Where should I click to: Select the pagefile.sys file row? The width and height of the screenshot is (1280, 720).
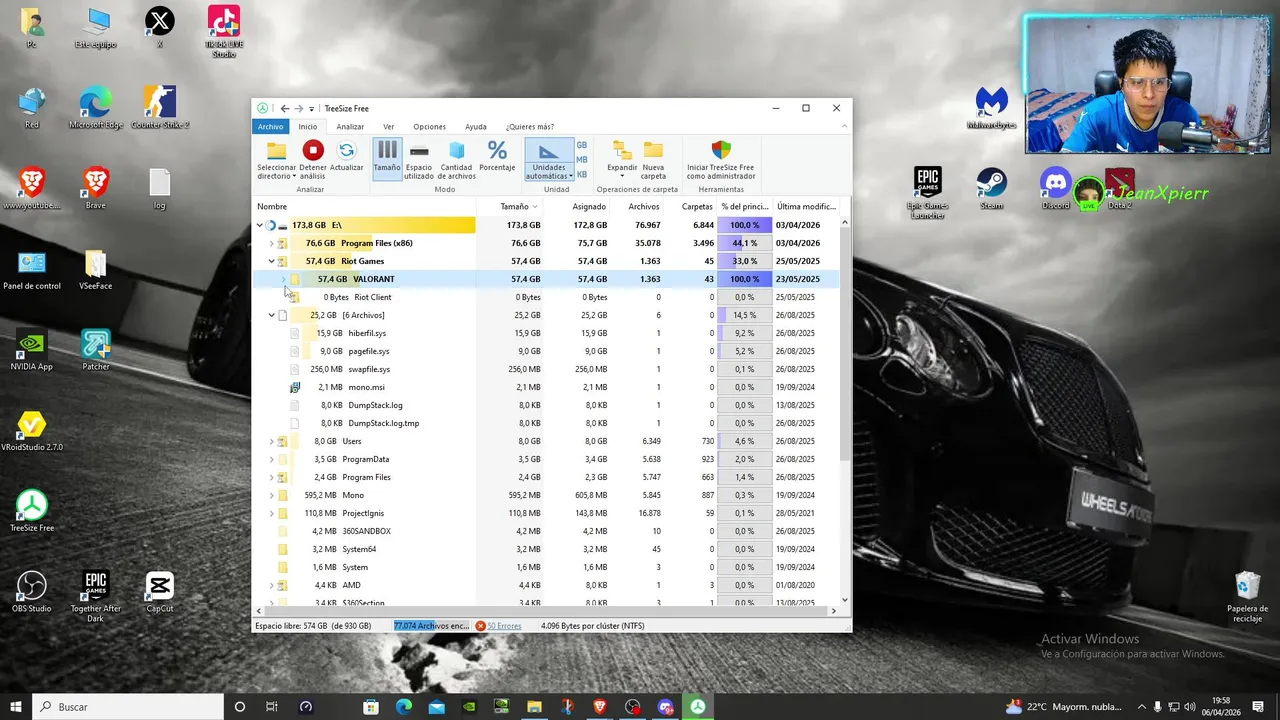546,351
